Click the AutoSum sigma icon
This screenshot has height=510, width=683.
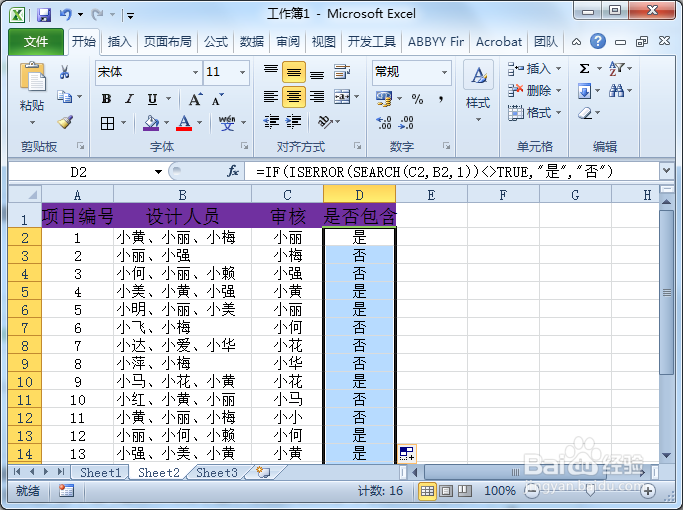click(x=585, y=68)
